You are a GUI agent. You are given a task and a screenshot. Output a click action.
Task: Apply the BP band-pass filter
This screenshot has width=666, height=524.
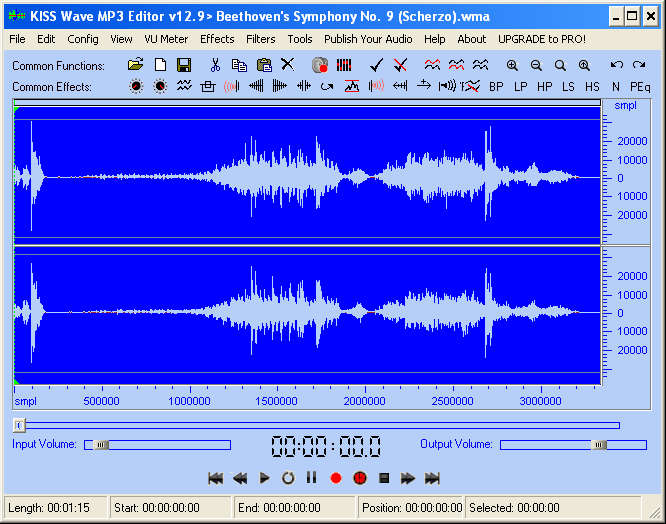pos(496,87)
